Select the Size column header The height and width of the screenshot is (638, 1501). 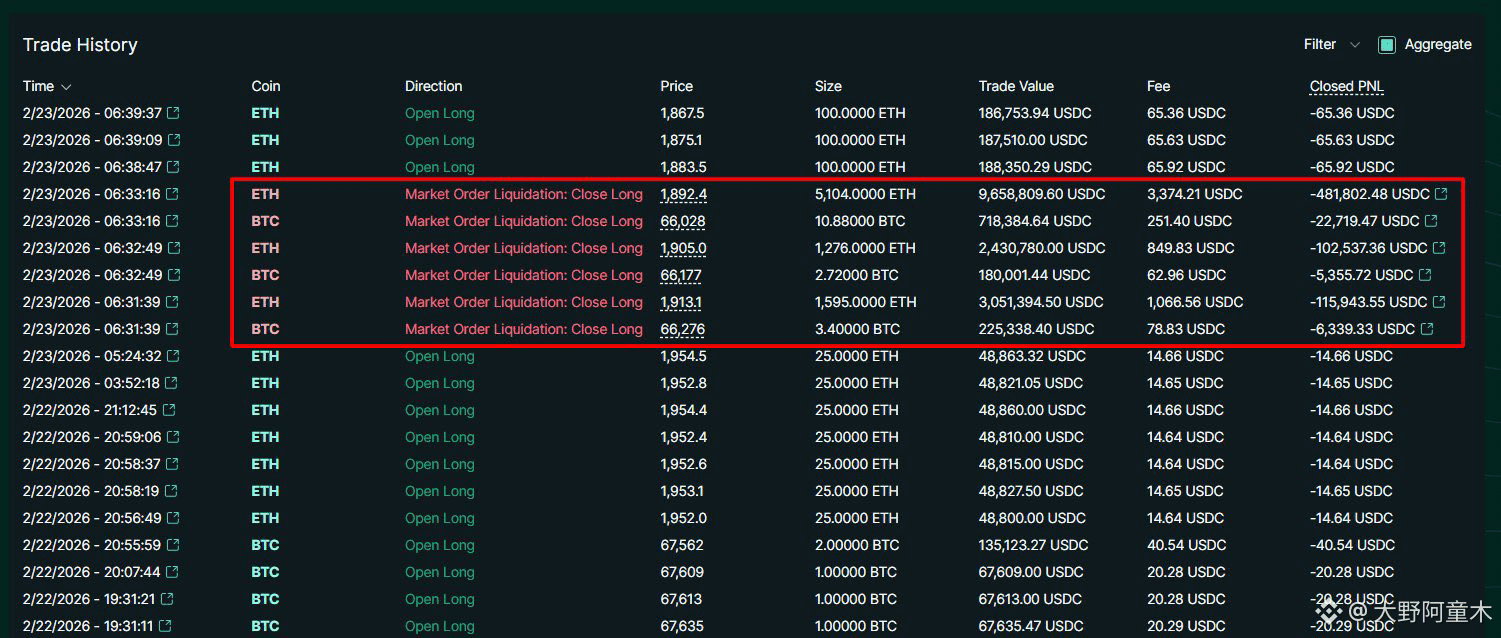pyautogui.click(x=828, y=86)
